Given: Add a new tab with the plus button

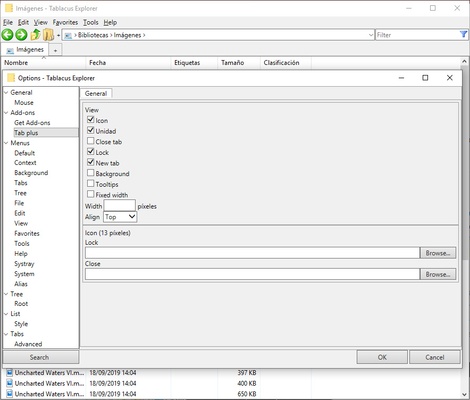Looking at the screenshot, I should pos(55,50).
